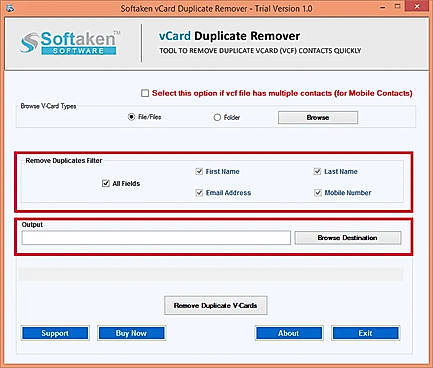Click the 'Output' label text
This screenshot has height=368, width=433.
(32, 225)
